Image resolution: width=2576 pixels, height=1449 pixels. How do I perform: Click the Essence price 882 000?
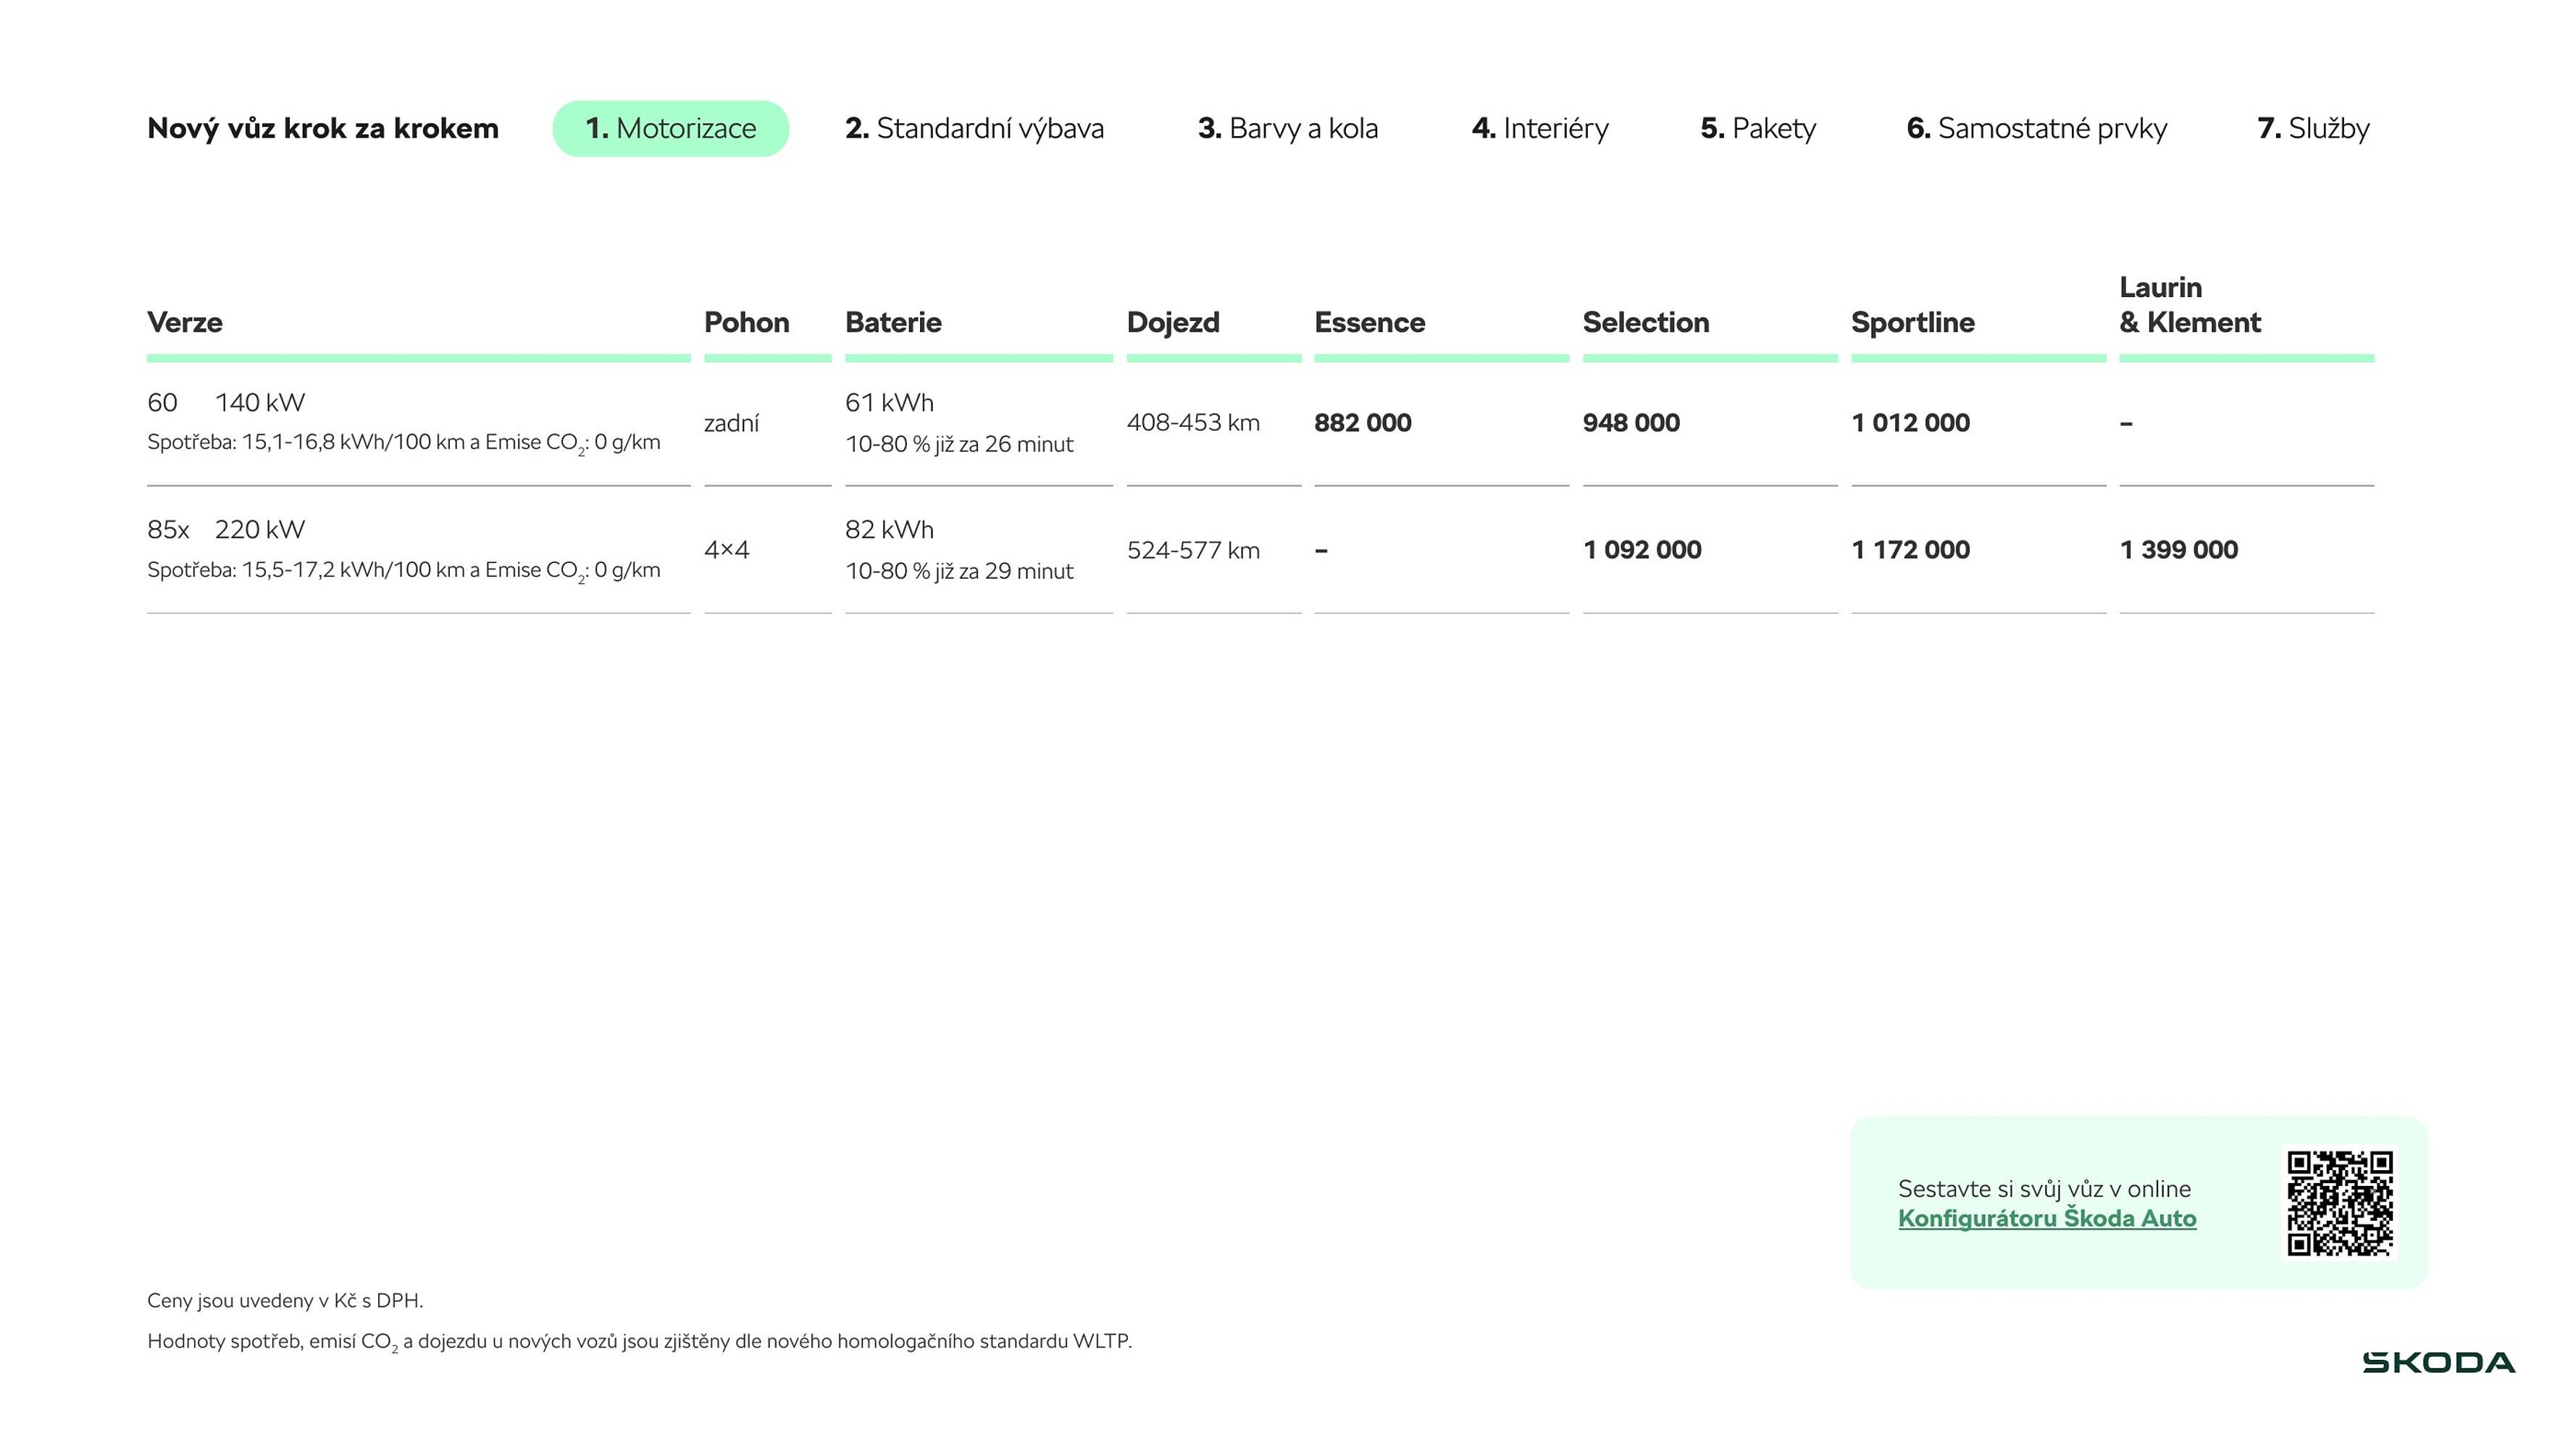tap(1362, 423)
